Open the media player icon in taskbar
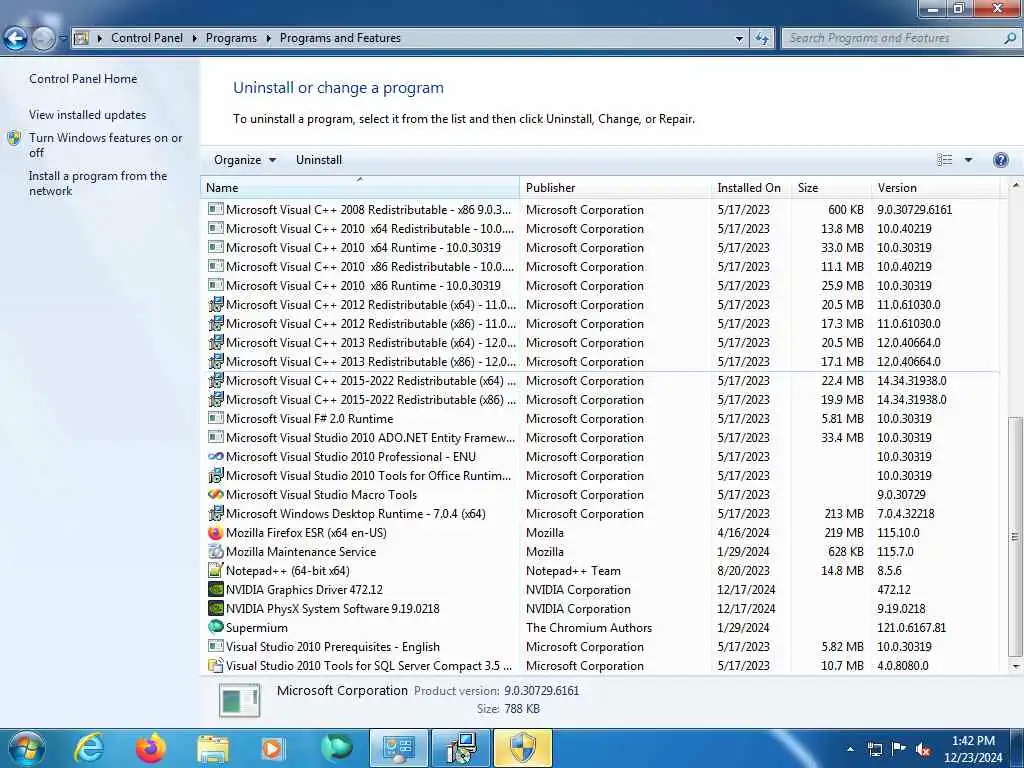The width and height of the screenshot is (1024, 768). coord(272,748)
